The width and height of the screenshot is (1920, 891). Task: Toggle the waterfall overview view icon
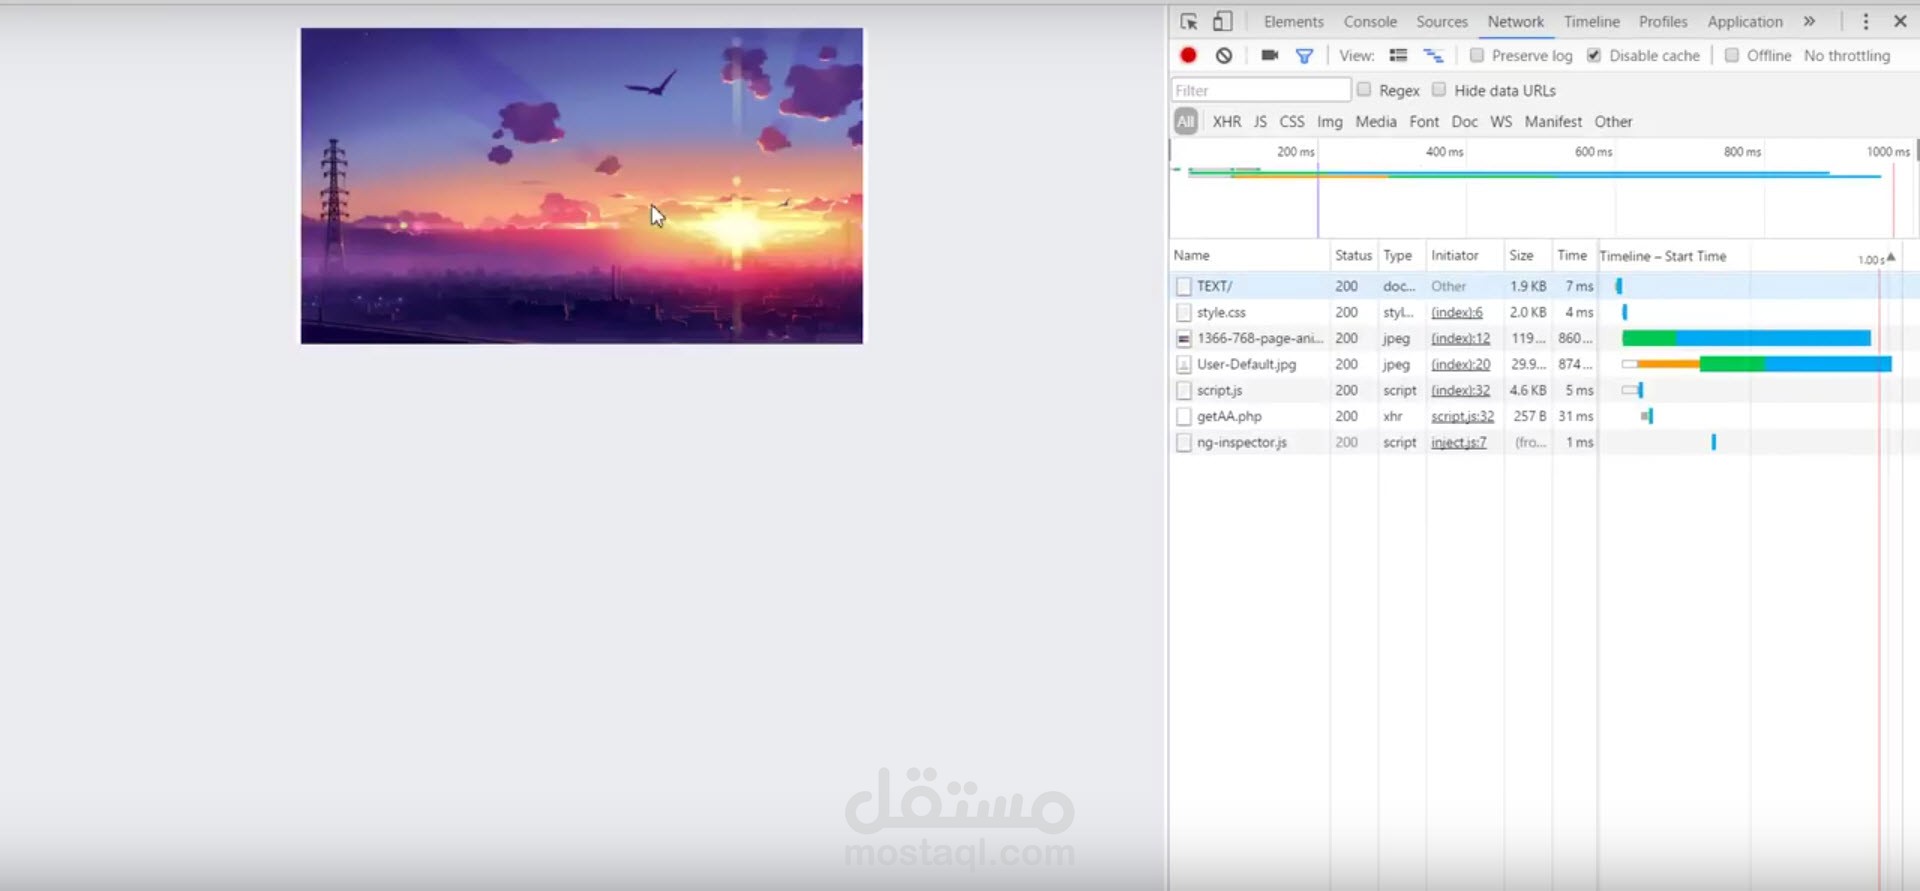click(x=1433, y=55)
